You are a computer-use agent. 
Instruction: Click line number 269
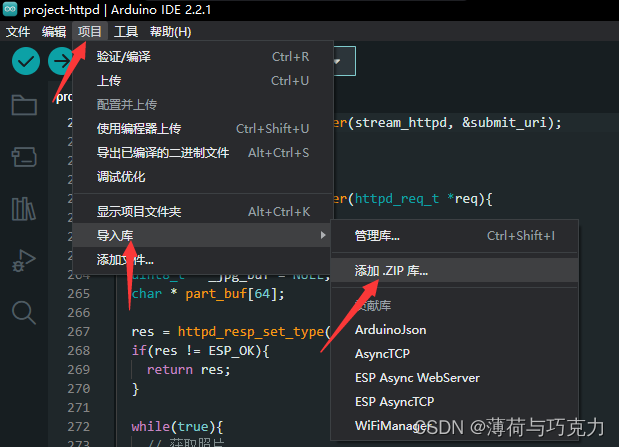pyautogui.click(x=79, y=369)
